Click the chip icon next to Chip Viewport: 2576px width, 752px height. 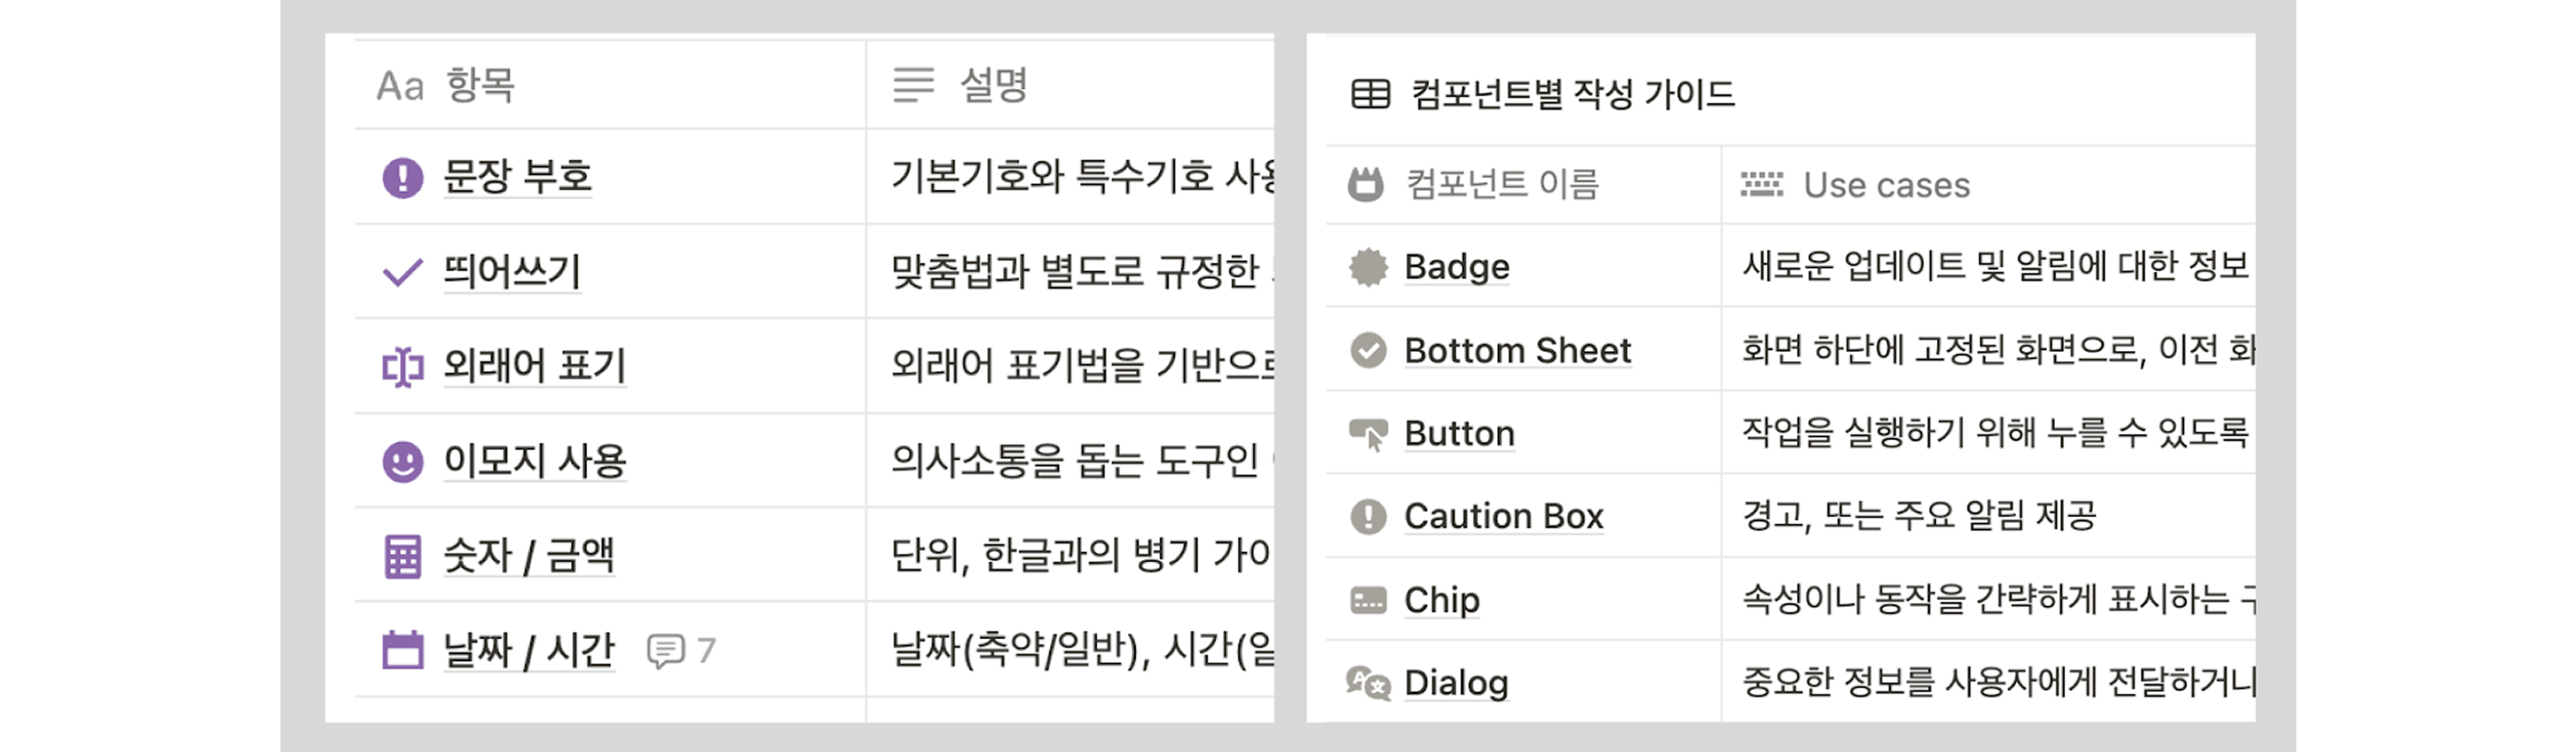coord(1370,598)
